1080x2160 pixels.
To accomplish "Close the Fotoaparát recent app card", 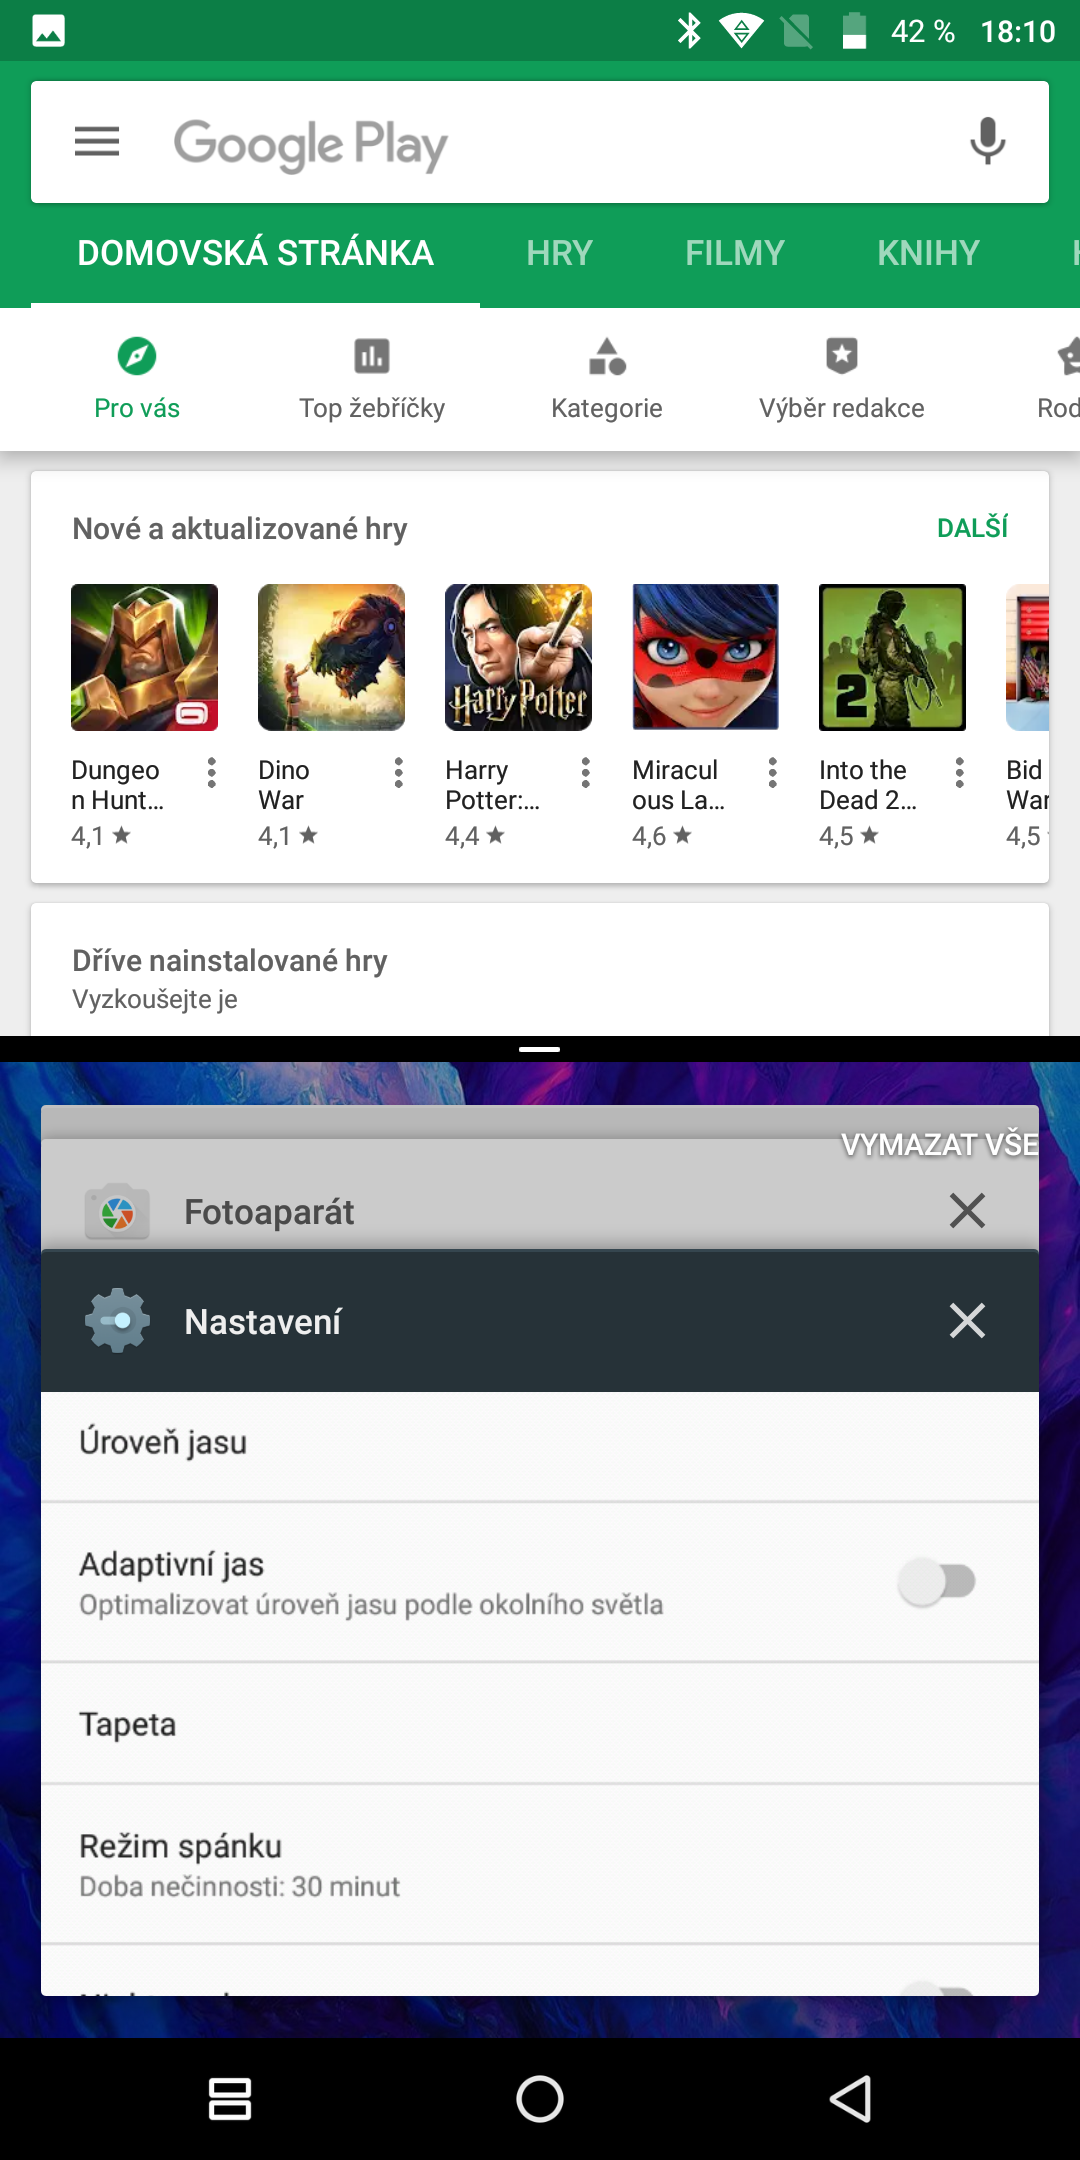I will pyautogui.click(x=967, y=1210).
